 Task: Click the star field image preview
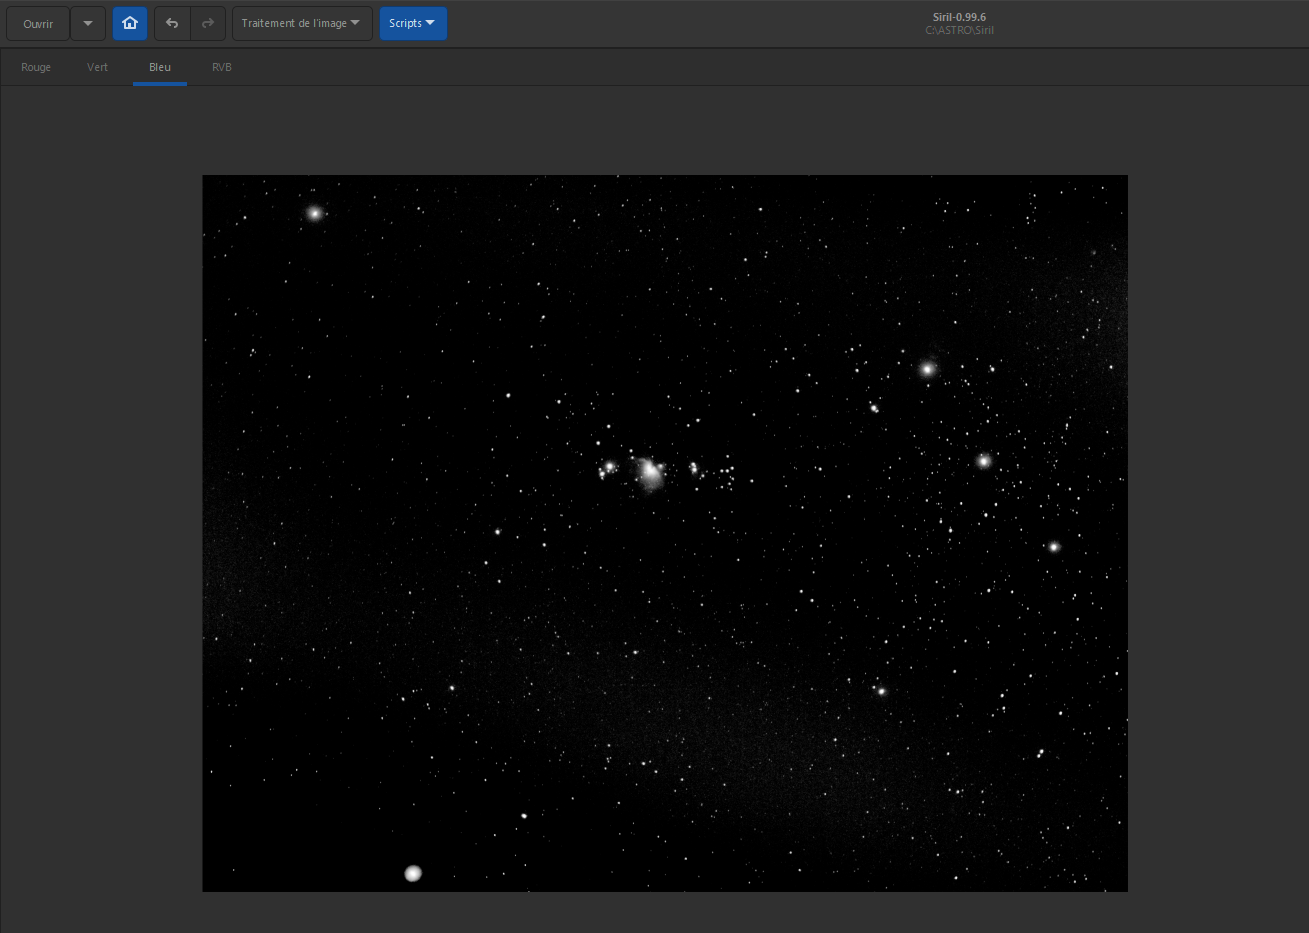point(665,533)
